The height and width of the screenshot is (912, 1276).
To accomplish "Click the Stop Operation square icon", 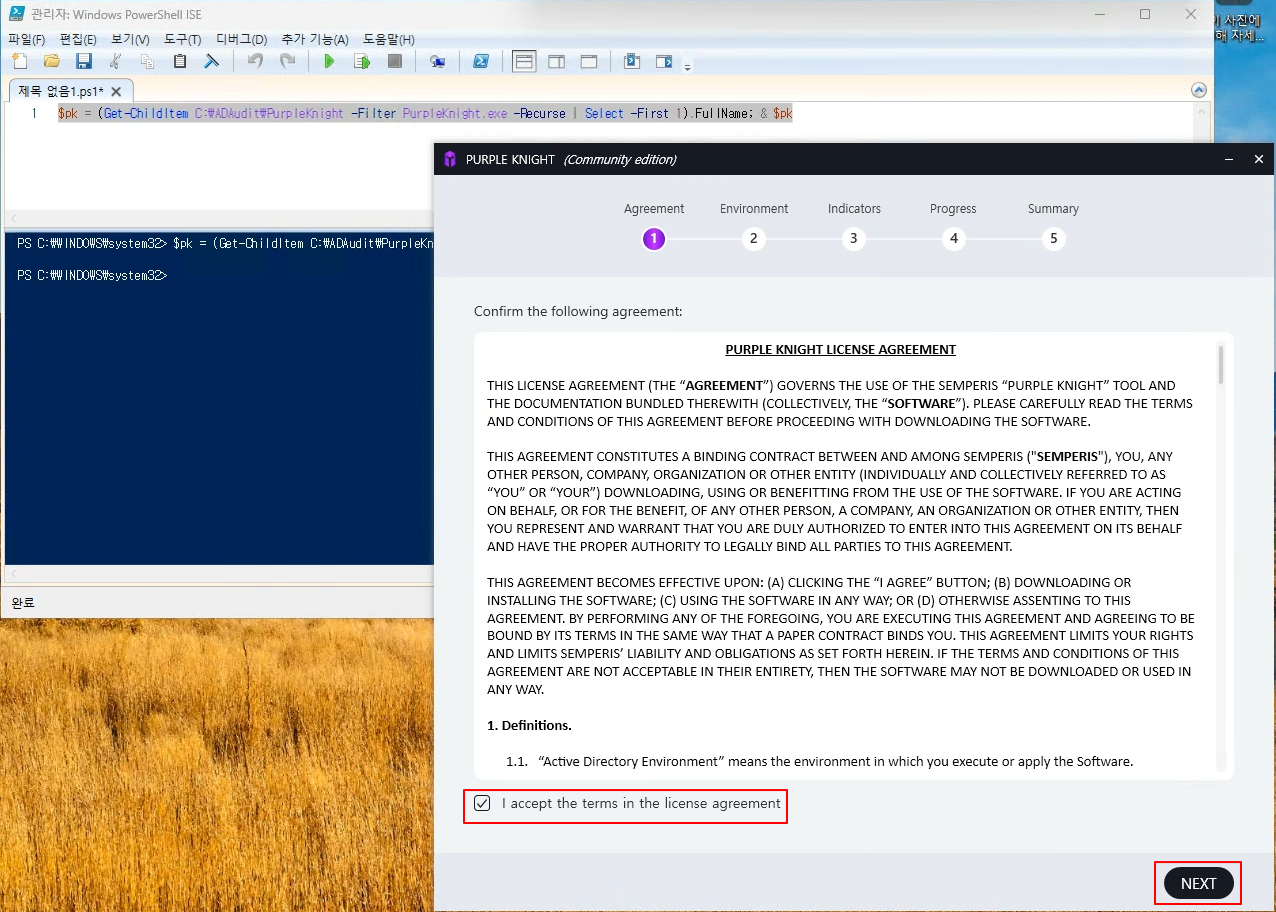I will pos(395,61).
